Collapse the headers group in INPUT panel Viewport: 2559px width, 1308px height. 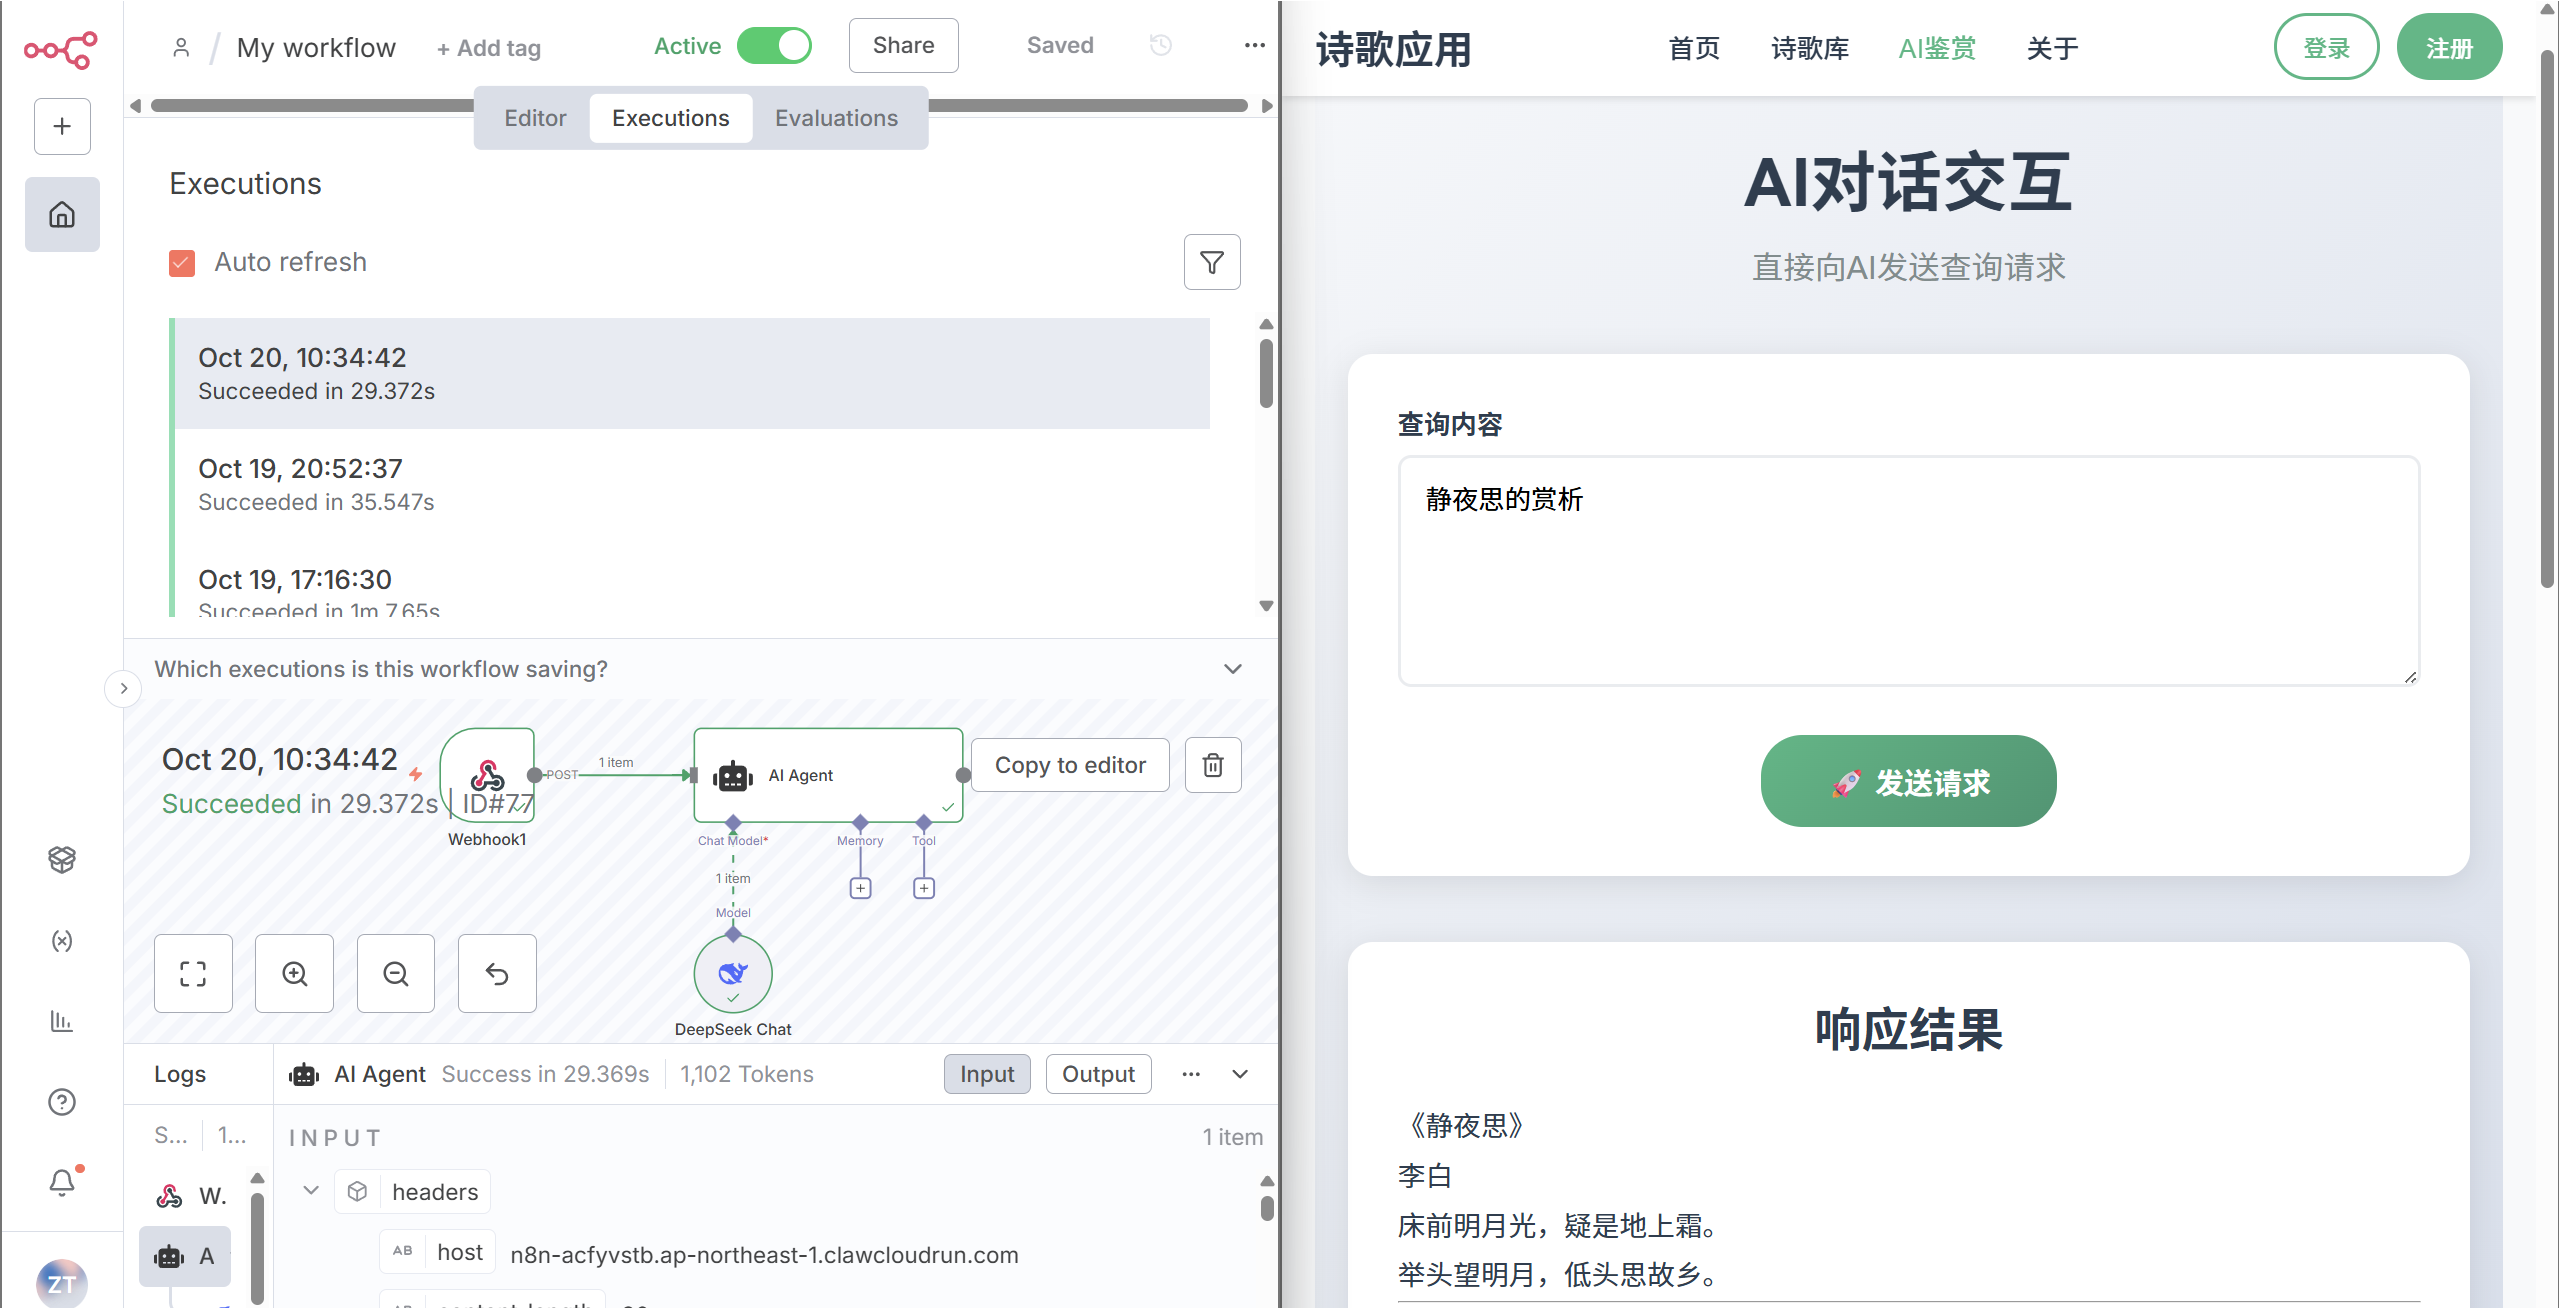click(x=310, y=1191)
